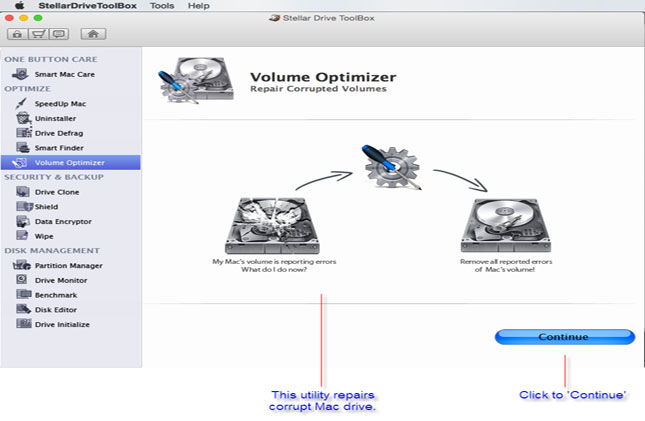Screen dimensions: 645x421
Task: Click the Volume Optimizer header drive image
Action: 196,80
